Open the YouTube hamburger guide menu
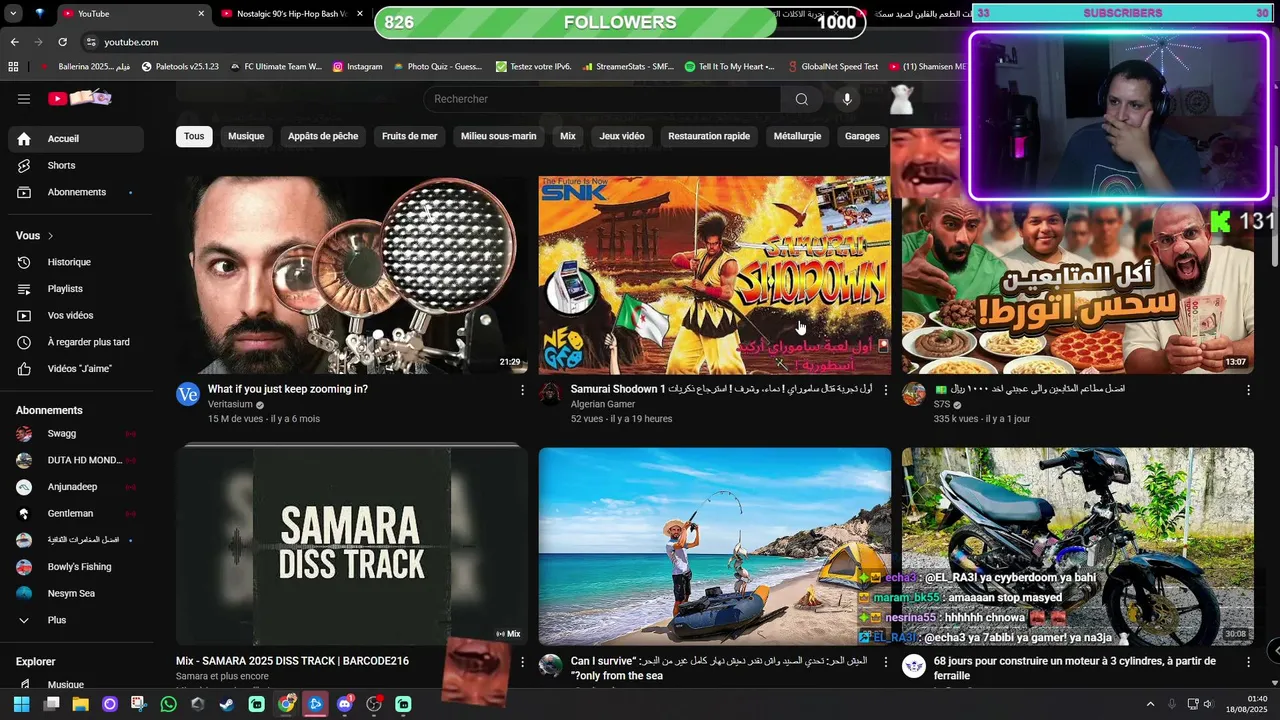 (24, 99)
